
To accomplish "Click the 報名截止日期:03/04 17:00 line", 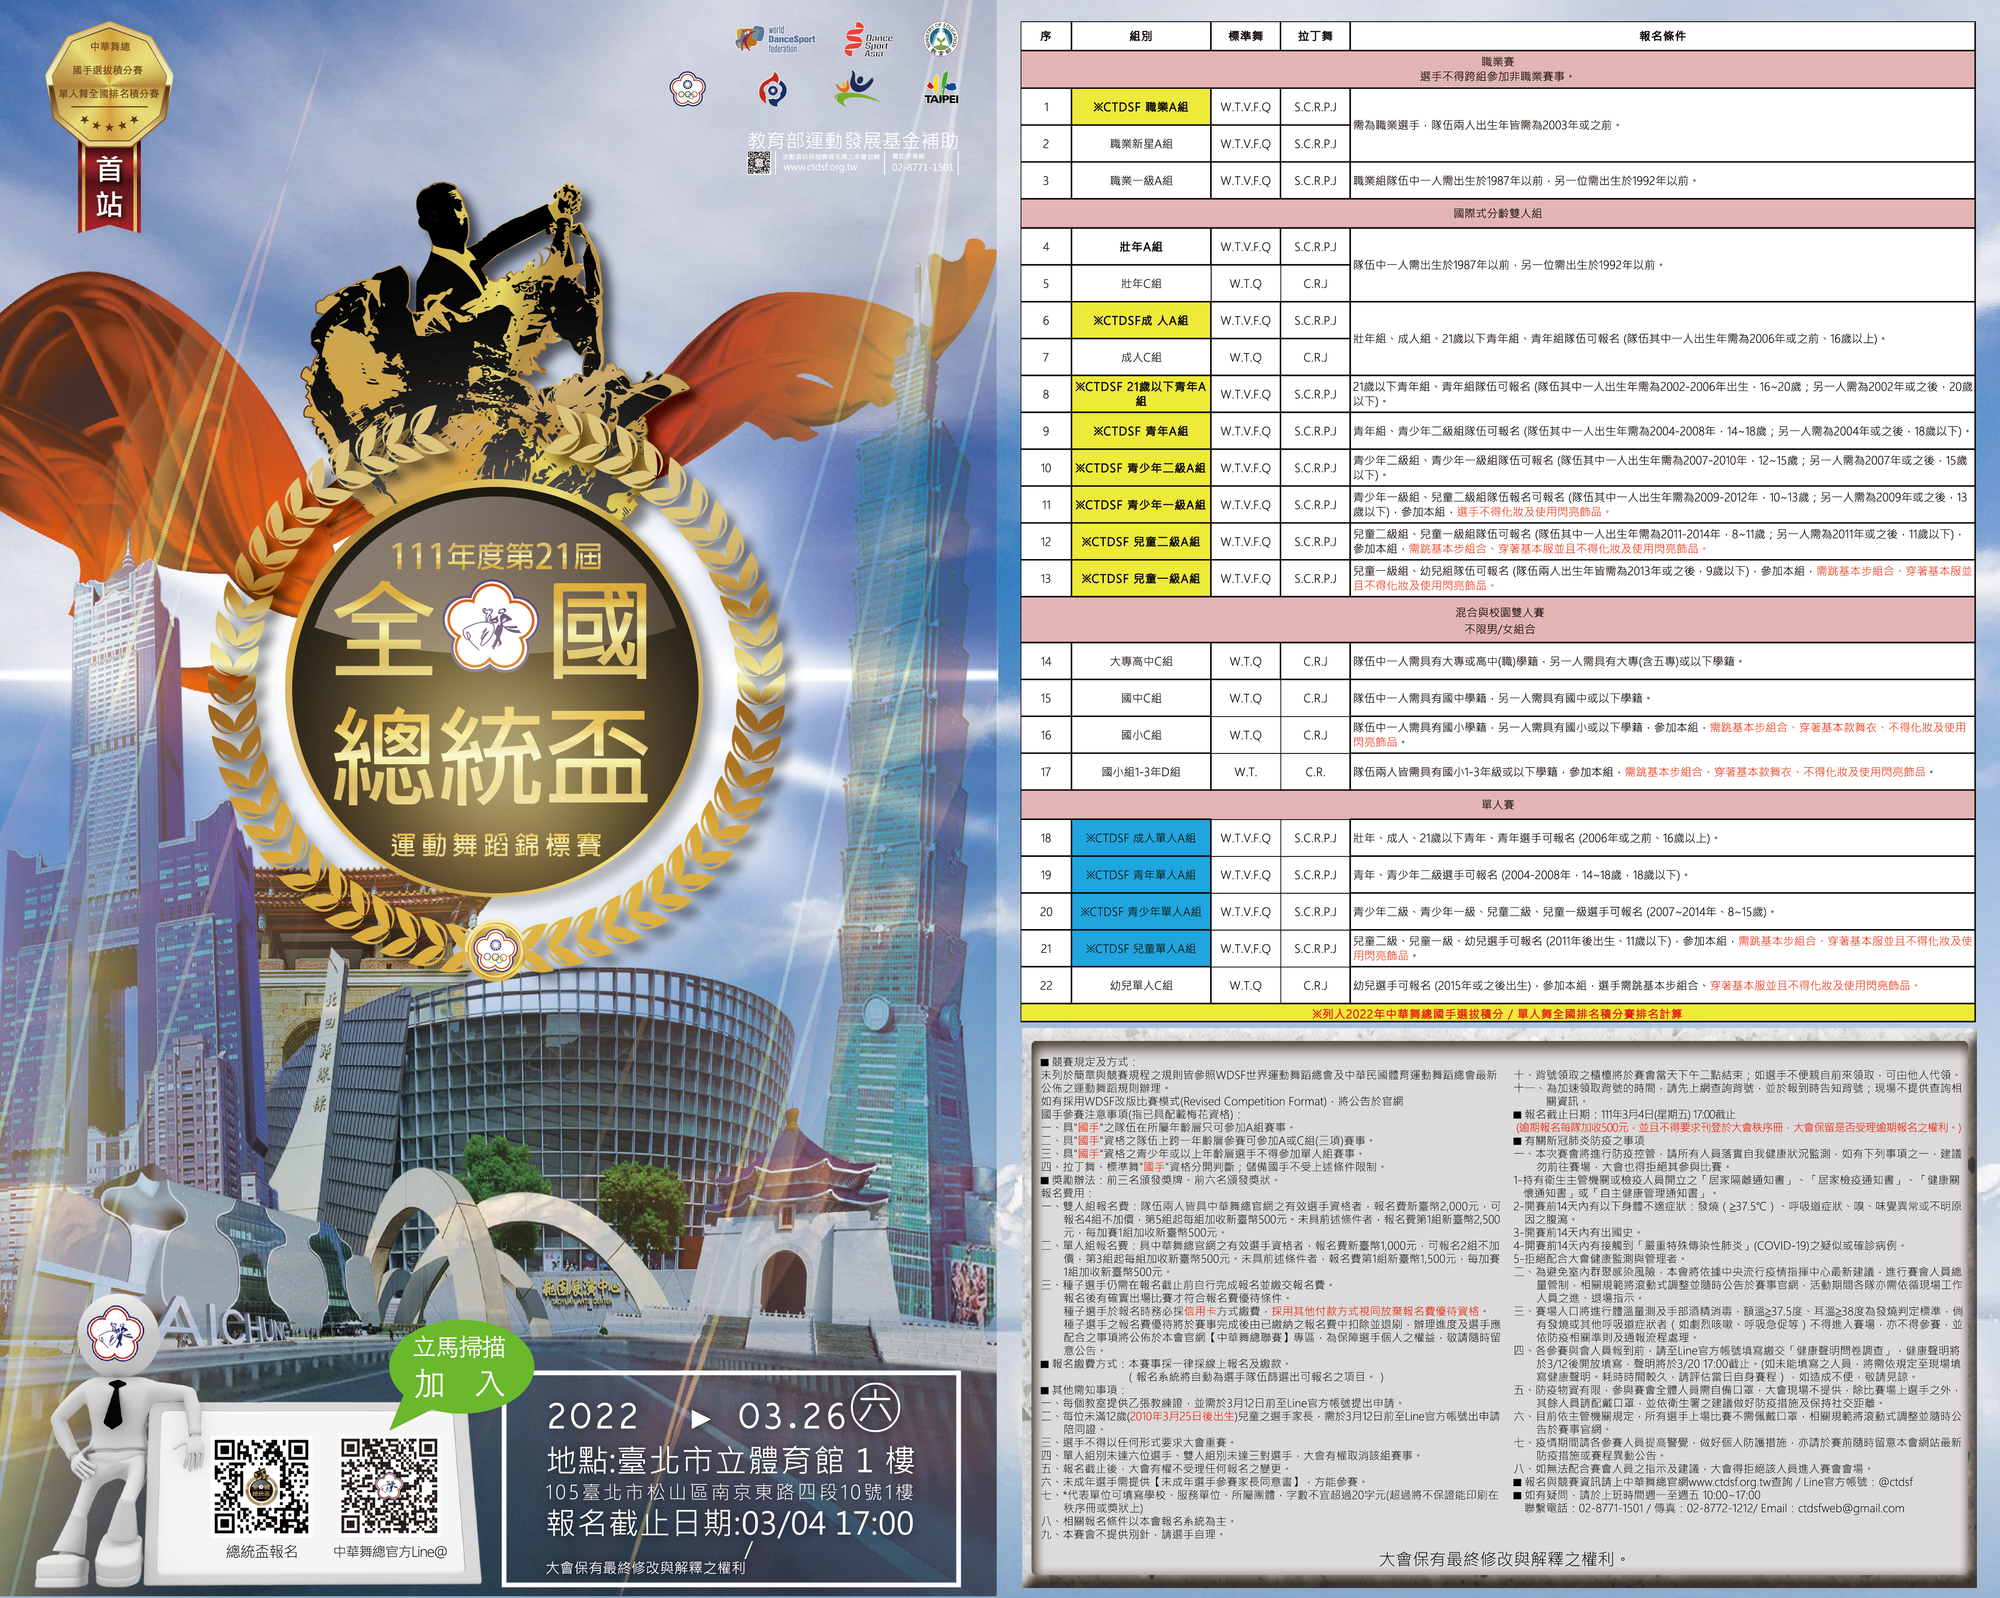I will (x=730, y=1523).
